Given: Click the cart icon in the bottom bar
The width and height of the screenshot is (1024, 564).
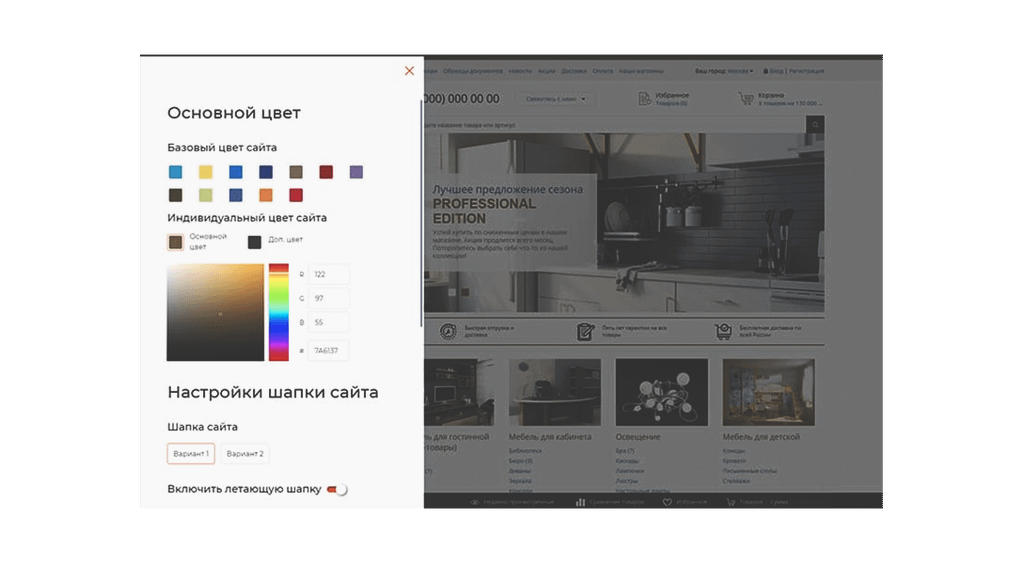Looking at the screenshot, I should click(731, 502).
